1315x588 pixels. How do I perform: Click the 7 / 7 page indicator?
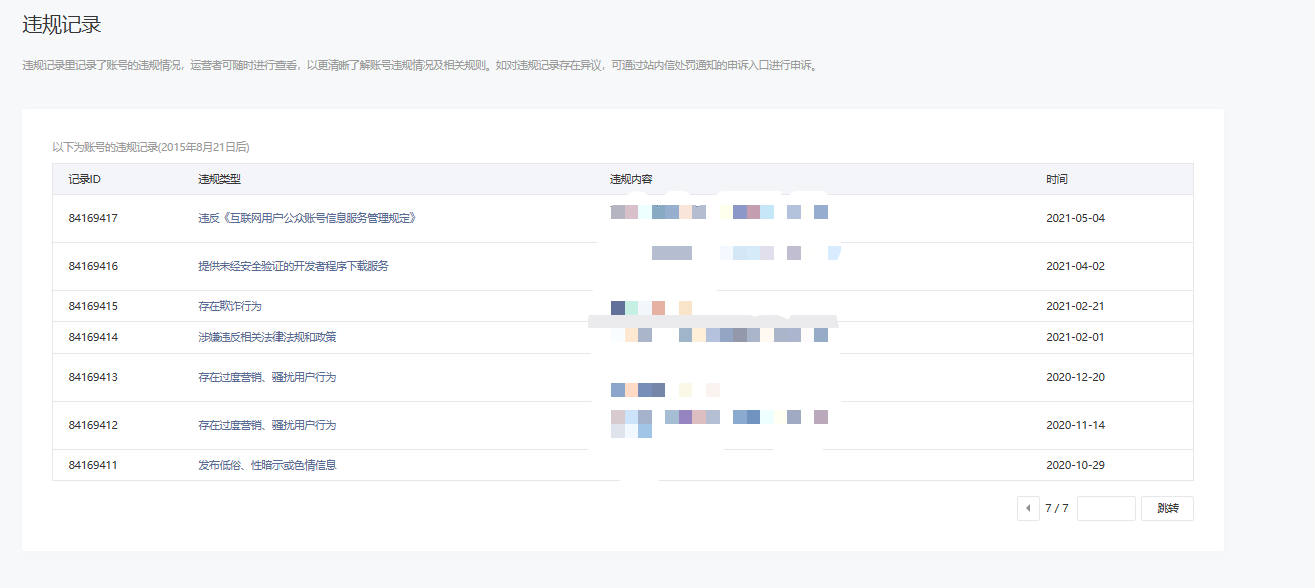1057,508
